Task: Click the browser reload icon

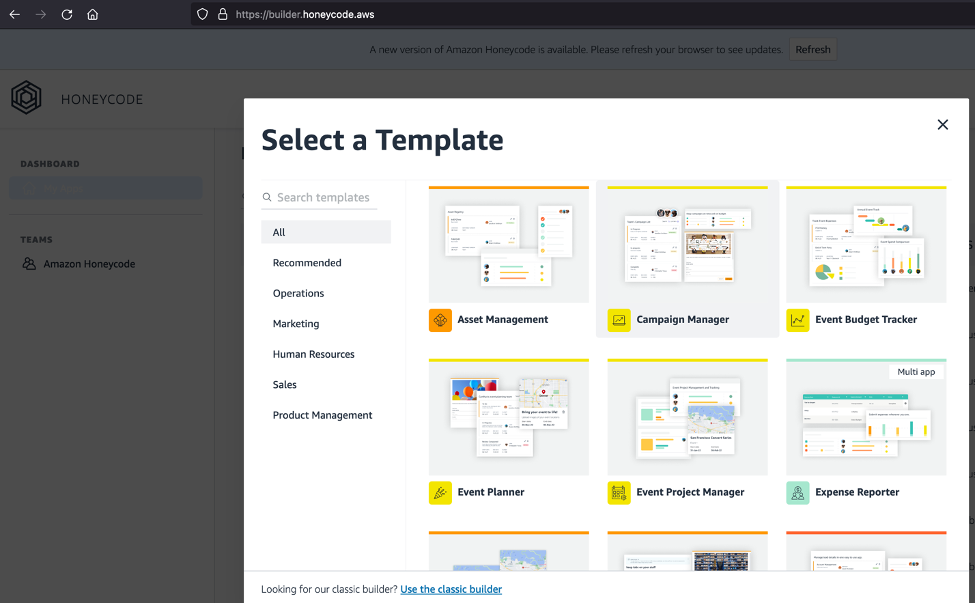Action: tap(66, 14)
